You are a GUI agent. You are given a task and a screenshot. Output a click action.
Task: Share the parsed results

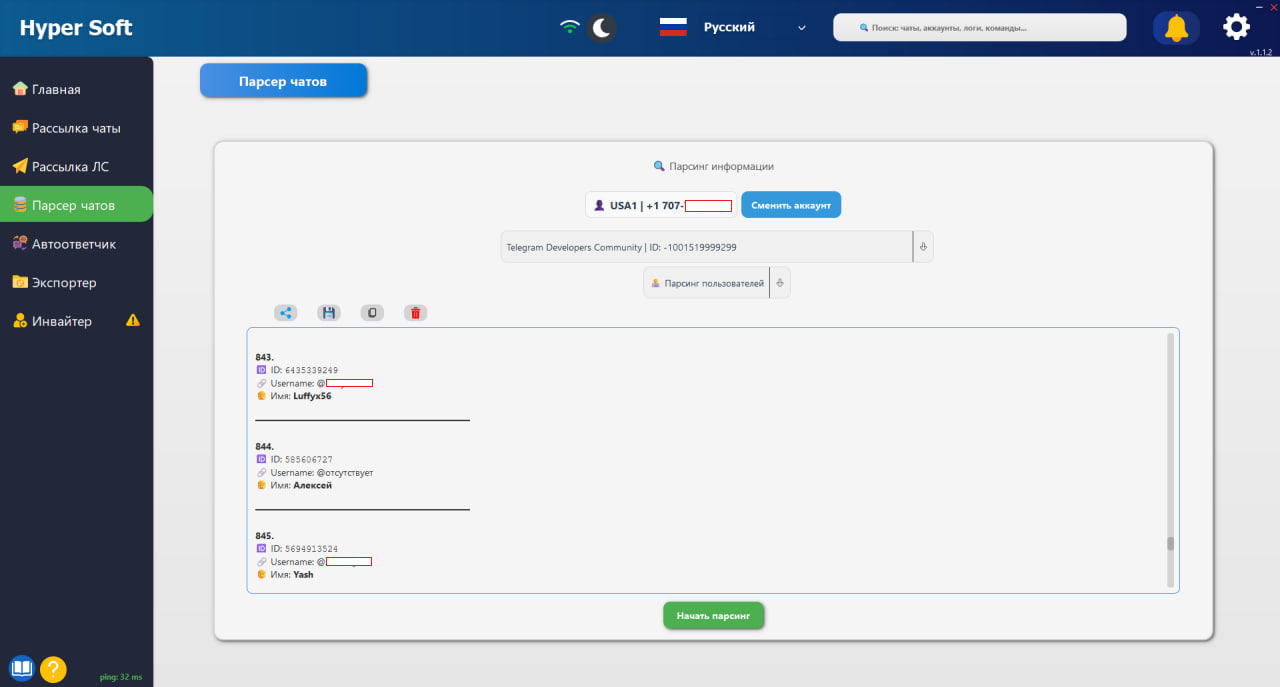coord(286,313)
